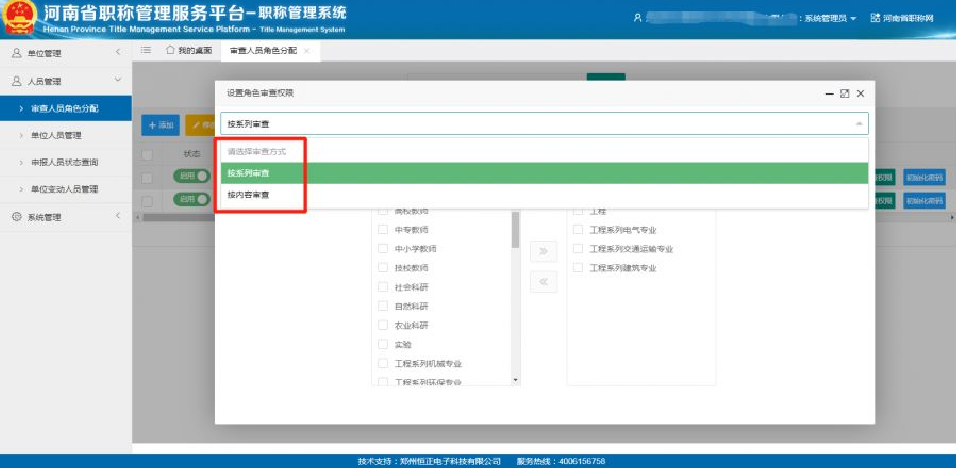Click the left list vertical scrollbar thumb
This screenshot has width=956, height=468.
[516, 230]
